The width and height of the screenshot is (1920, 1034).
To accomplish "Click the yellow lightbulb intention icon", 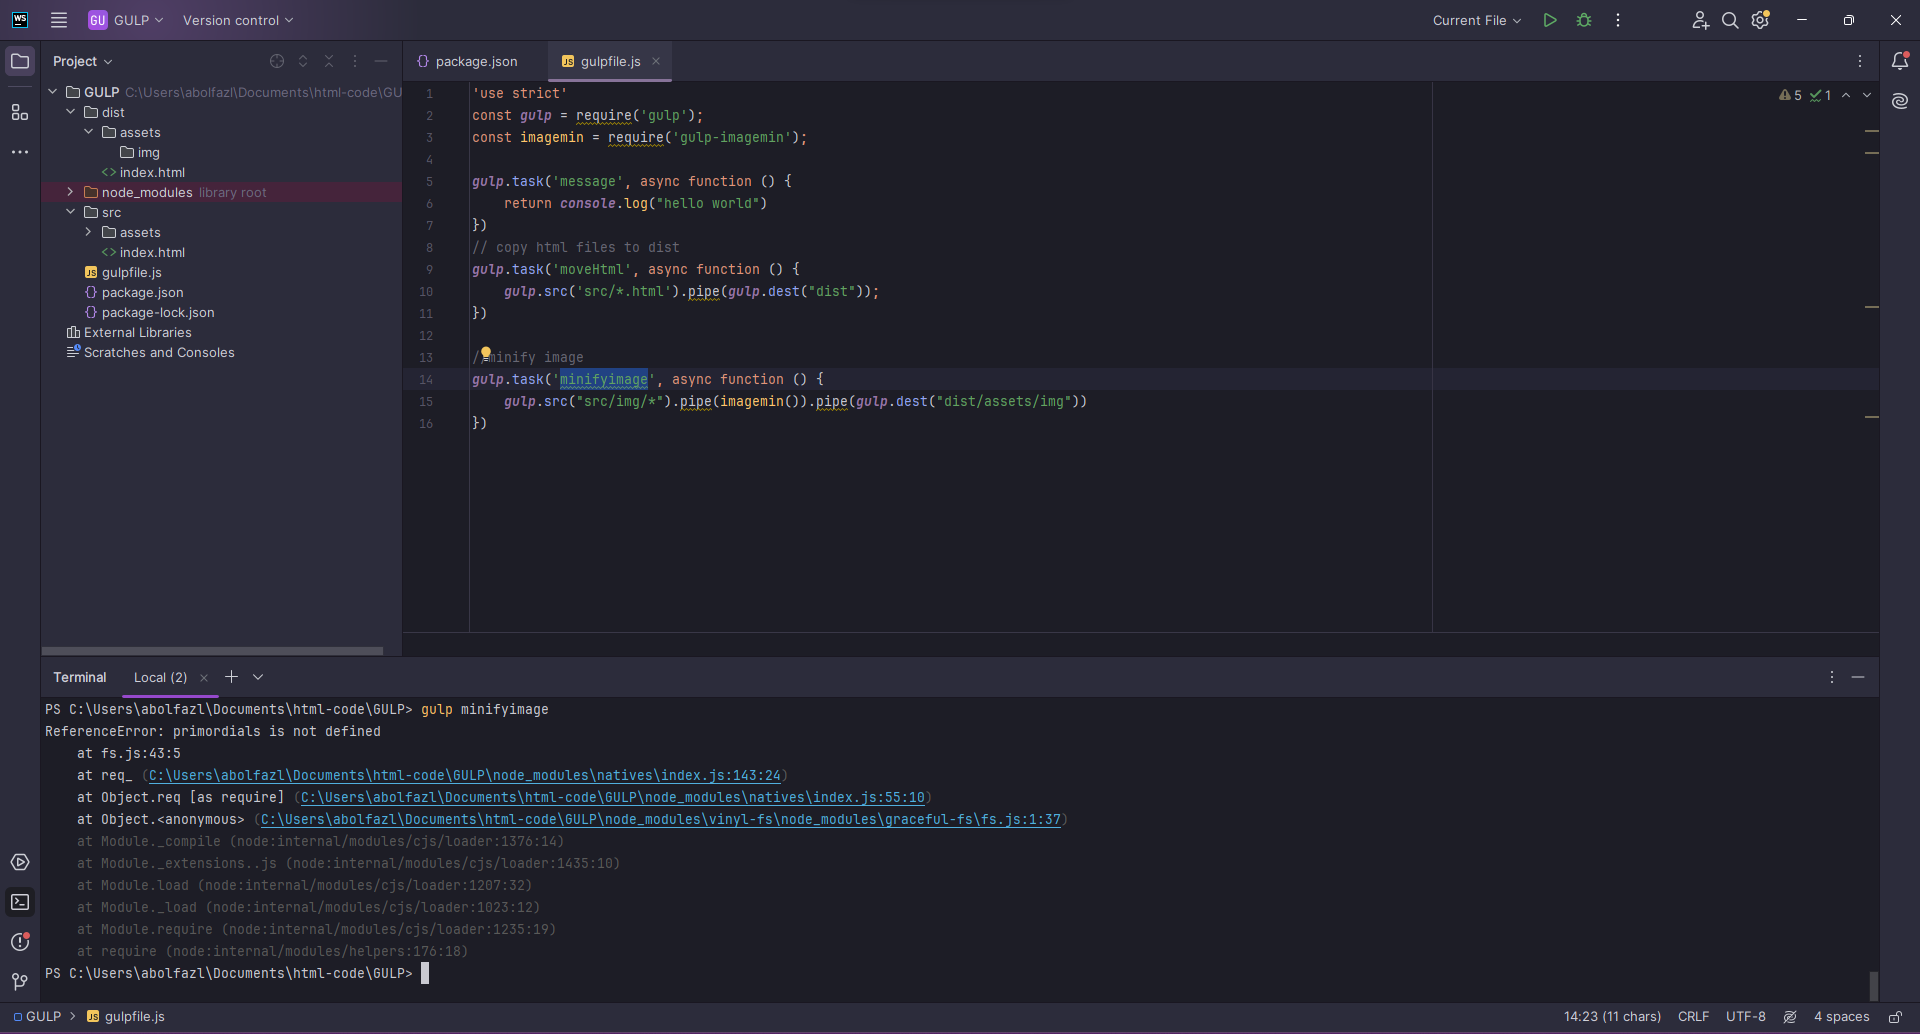I will coord(486,353).
